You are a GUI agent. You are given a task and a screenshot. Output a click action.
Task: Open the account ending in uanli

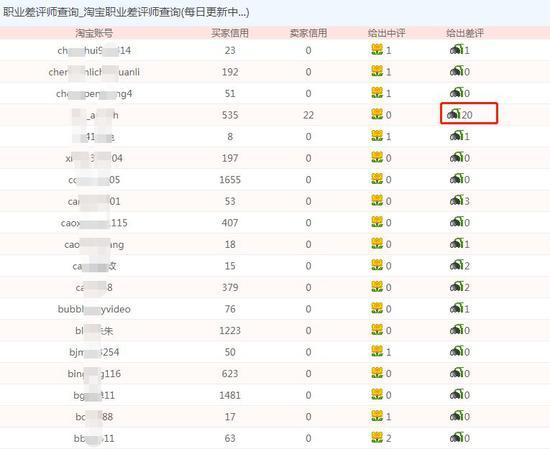(94, 72)
